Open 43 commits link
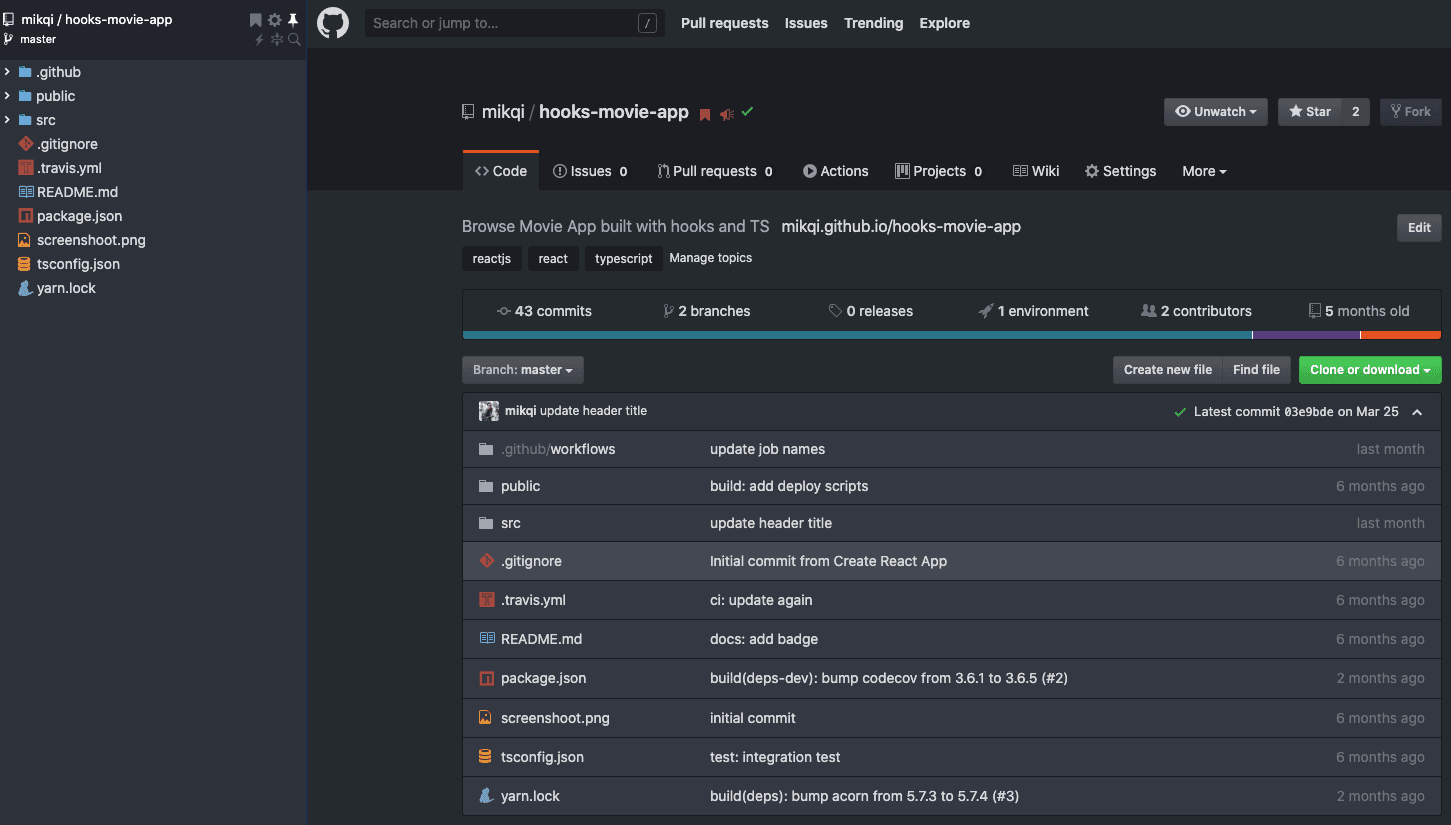 [x=545, y=311]
